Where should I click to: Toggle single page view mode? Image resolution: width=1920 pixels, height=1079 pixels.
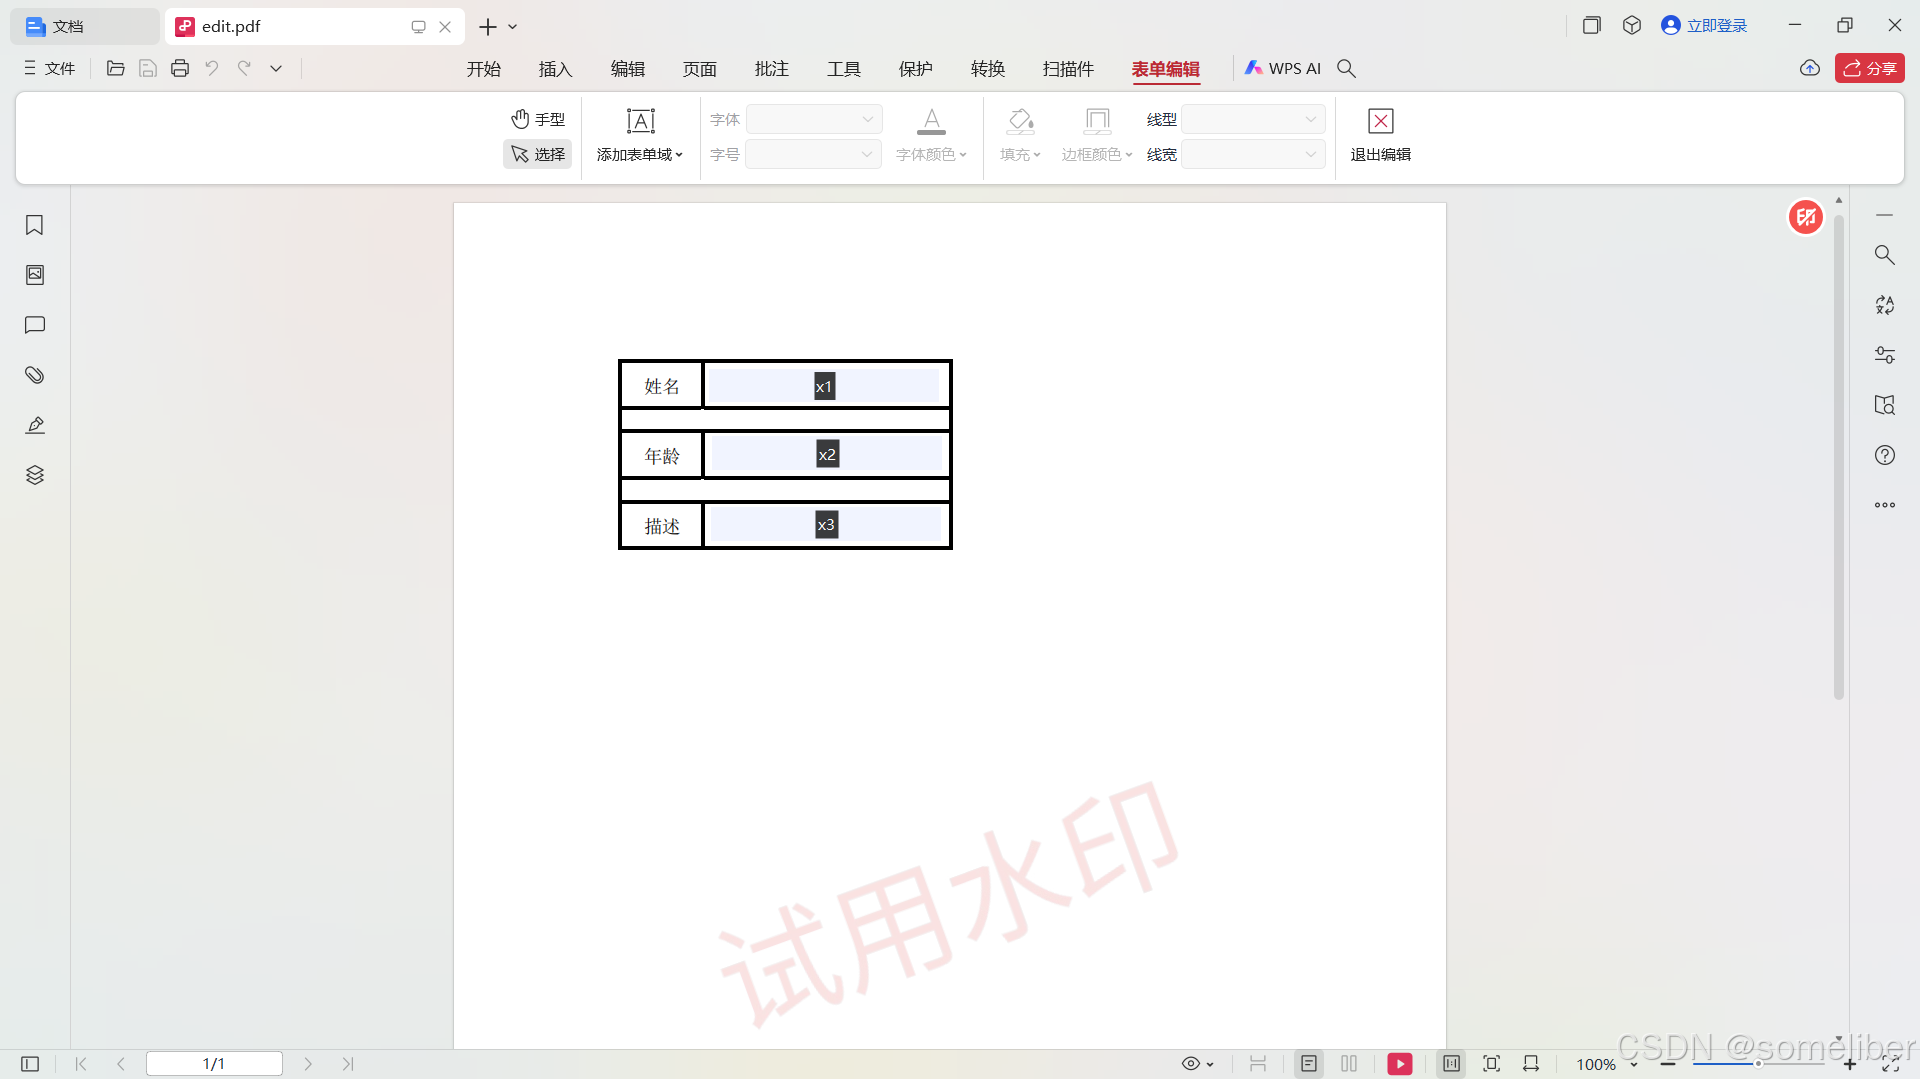pos(1309,1064)
